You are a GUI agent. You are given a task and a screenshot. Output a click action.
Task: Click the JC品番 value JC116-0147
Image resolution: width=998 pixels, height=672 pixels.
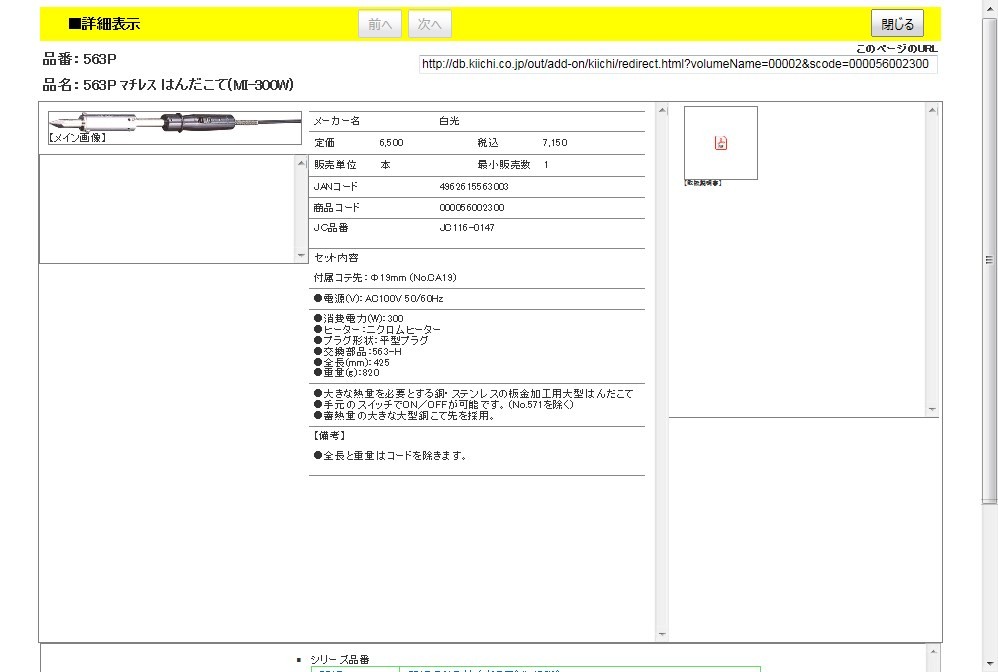(x=467, y=228)
